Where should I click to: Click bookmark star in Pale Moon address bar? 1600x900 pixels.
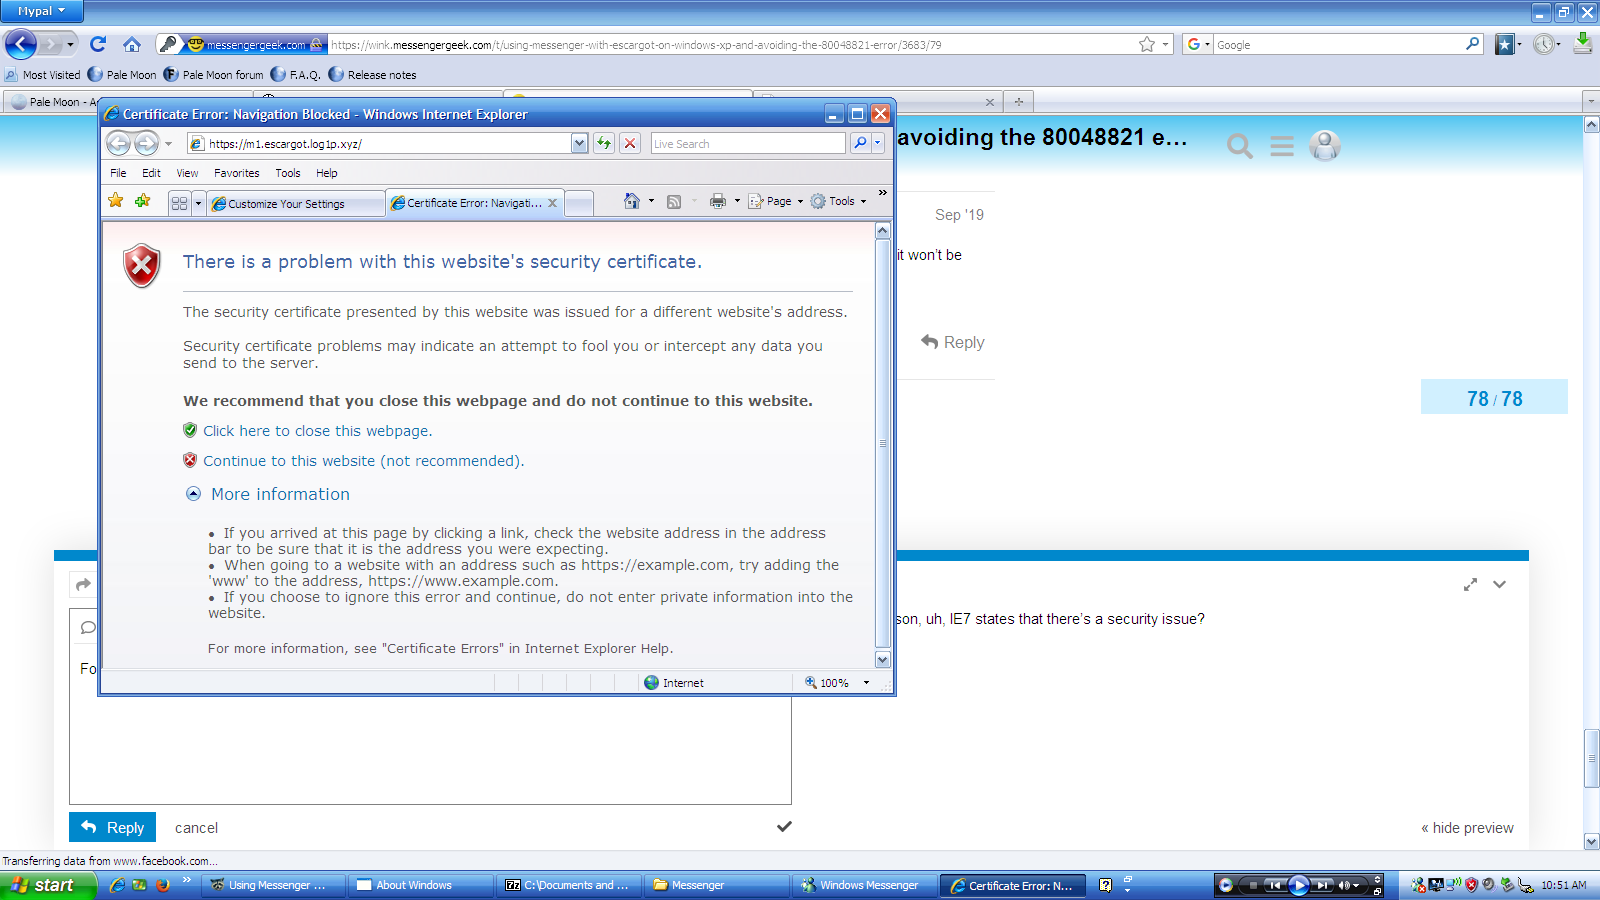click(x=1147, y=44)
